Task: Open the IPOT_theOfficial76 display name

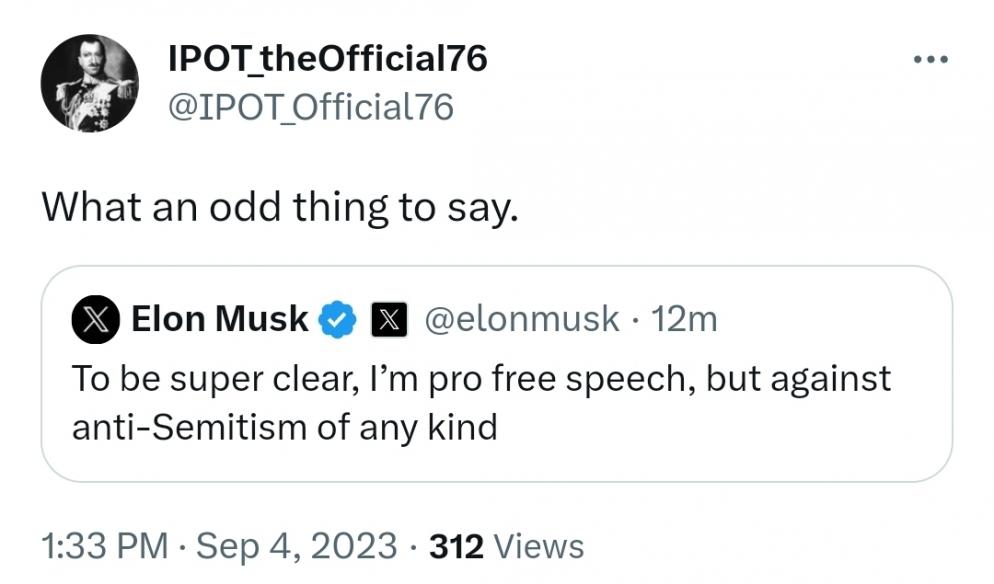Action: (x=328, y=58)
